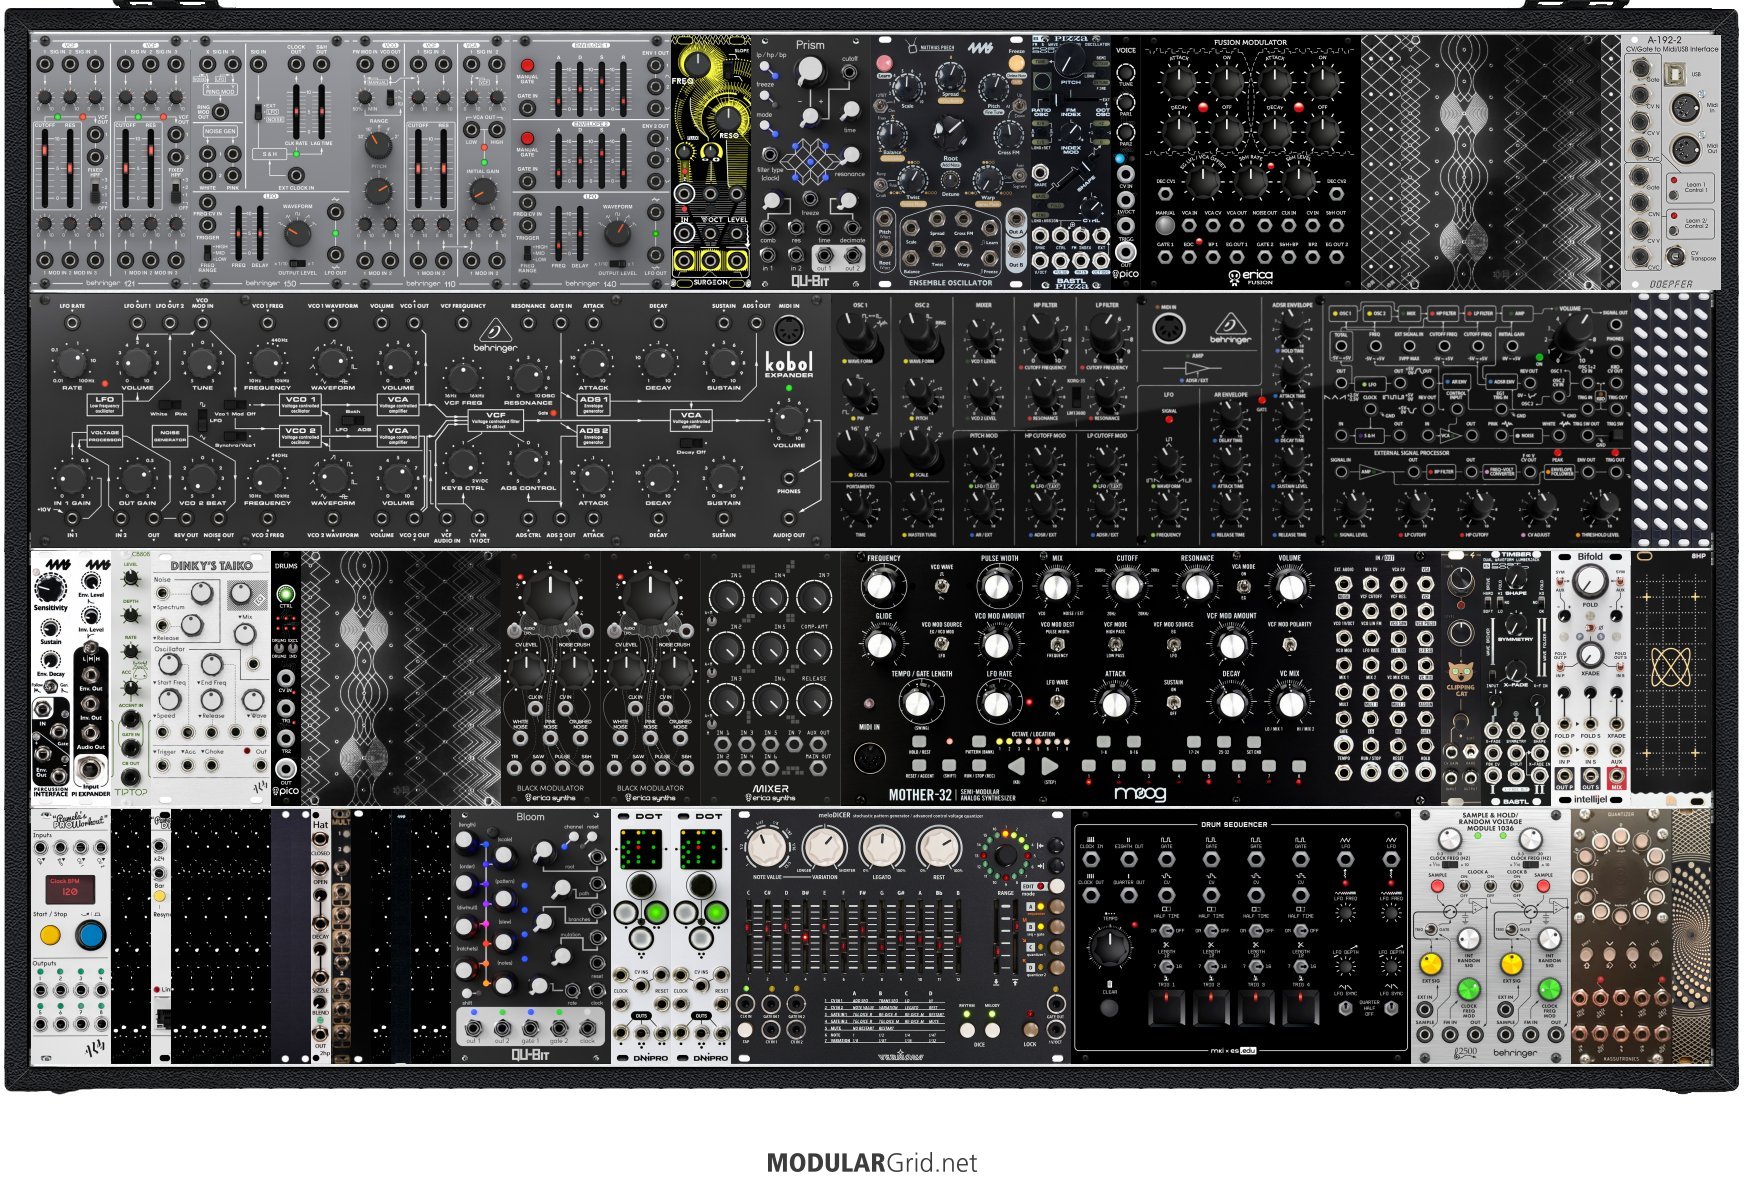Click the RESONANCE knob on Mother-32
This screenshot has height=1184, width=1746.
pos(1197,586)
